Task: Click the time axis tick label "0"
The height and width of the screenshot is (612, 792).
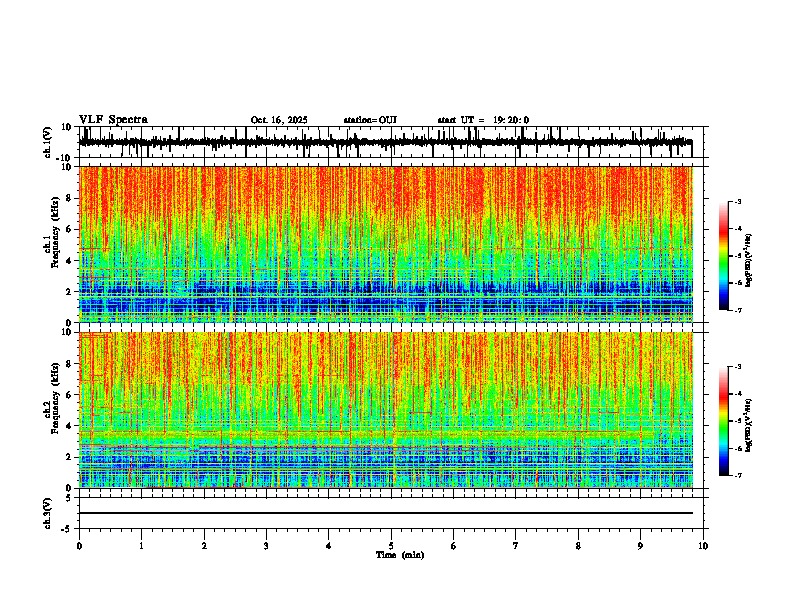Action: [79, 546]
